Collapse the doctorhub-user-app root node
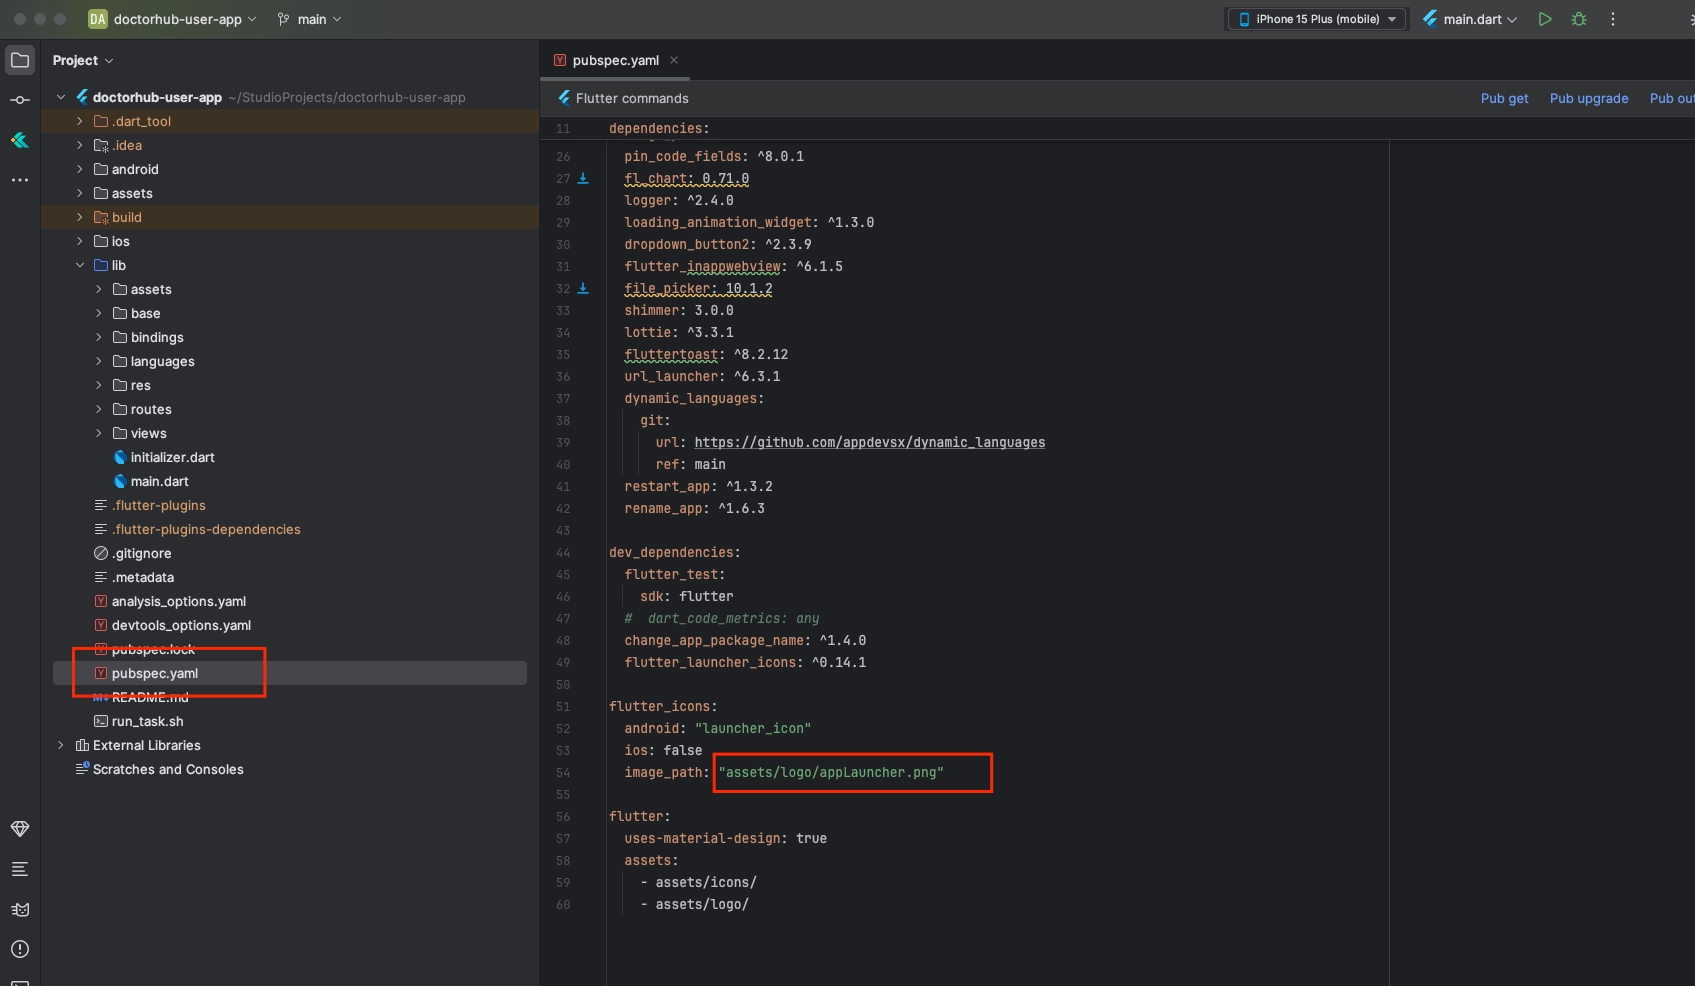Screen dimensions: 1695x986 [x=61, y=97]
